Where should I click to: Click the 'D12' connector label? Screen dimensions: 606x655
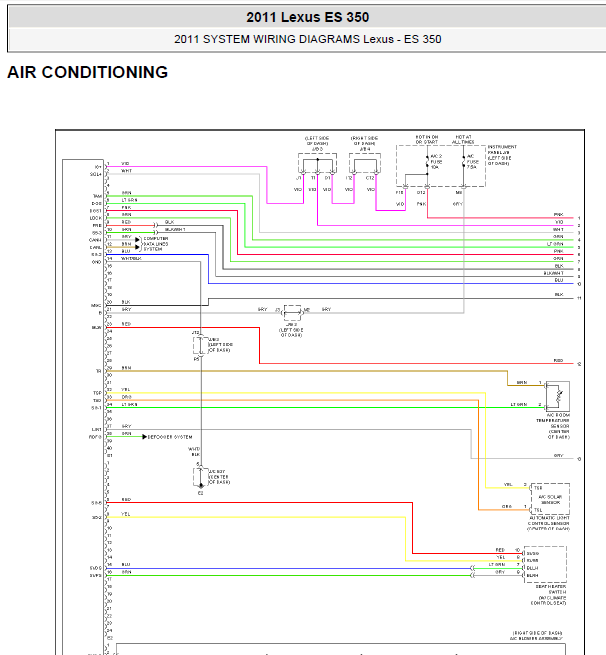tap(421, 193)
